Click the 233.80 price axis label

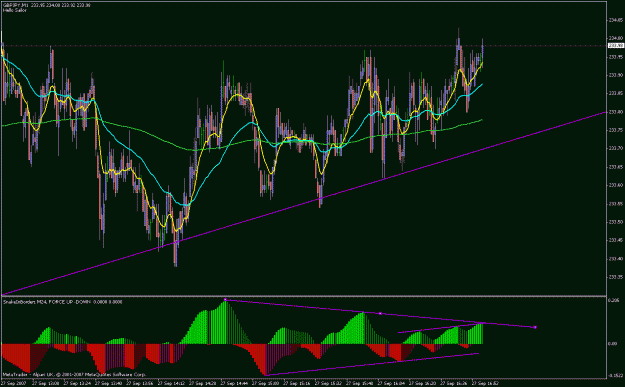[x=615, y=112]
